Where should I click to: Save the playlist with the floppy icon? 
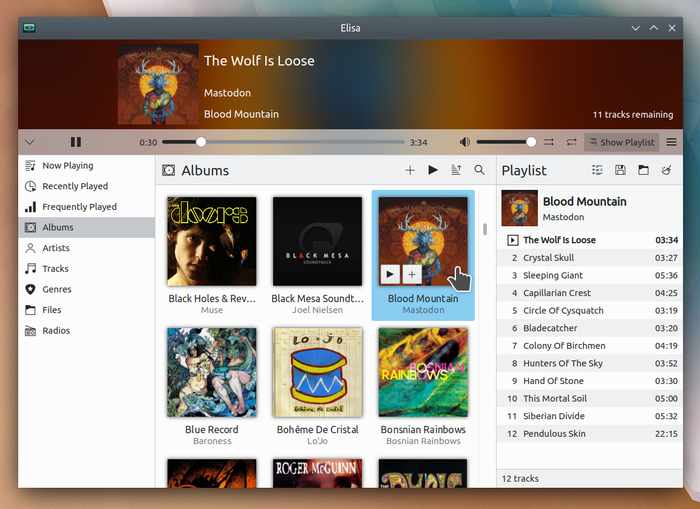(620, 170)
